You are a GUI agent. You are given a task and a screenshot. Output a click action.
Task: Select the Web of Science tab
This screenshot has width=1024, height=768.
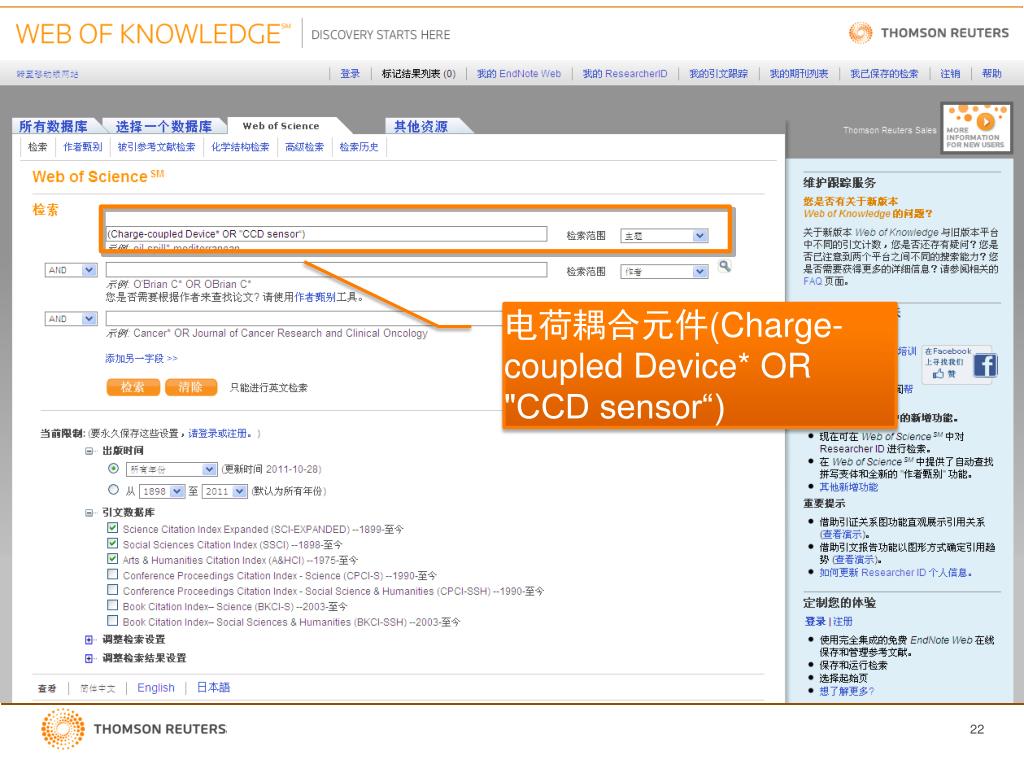click(x=281, y=126)
